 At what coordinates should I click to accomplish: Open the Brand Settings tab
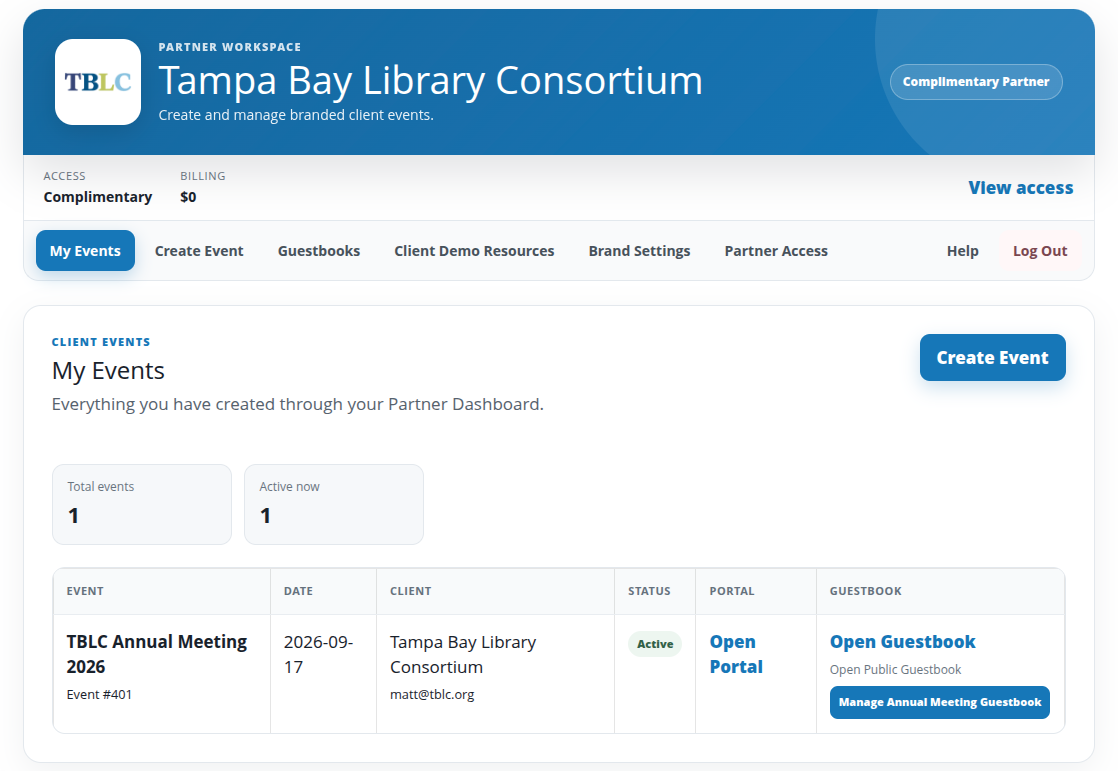(x=640, y=250)
